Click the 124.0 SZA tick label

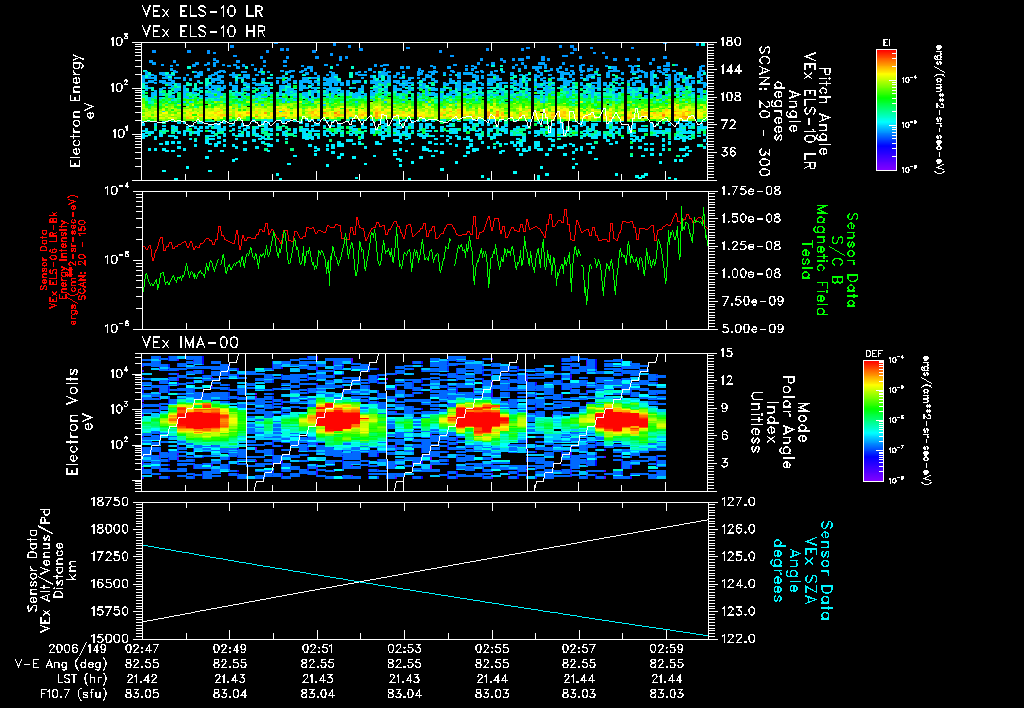737,584
